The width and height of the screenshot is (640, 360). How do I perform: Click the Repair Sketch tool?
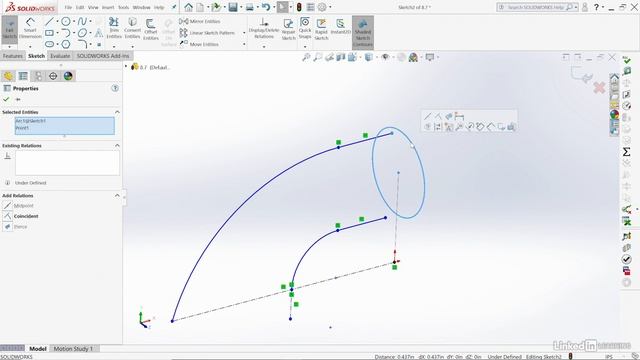click(x=289, y=29)
